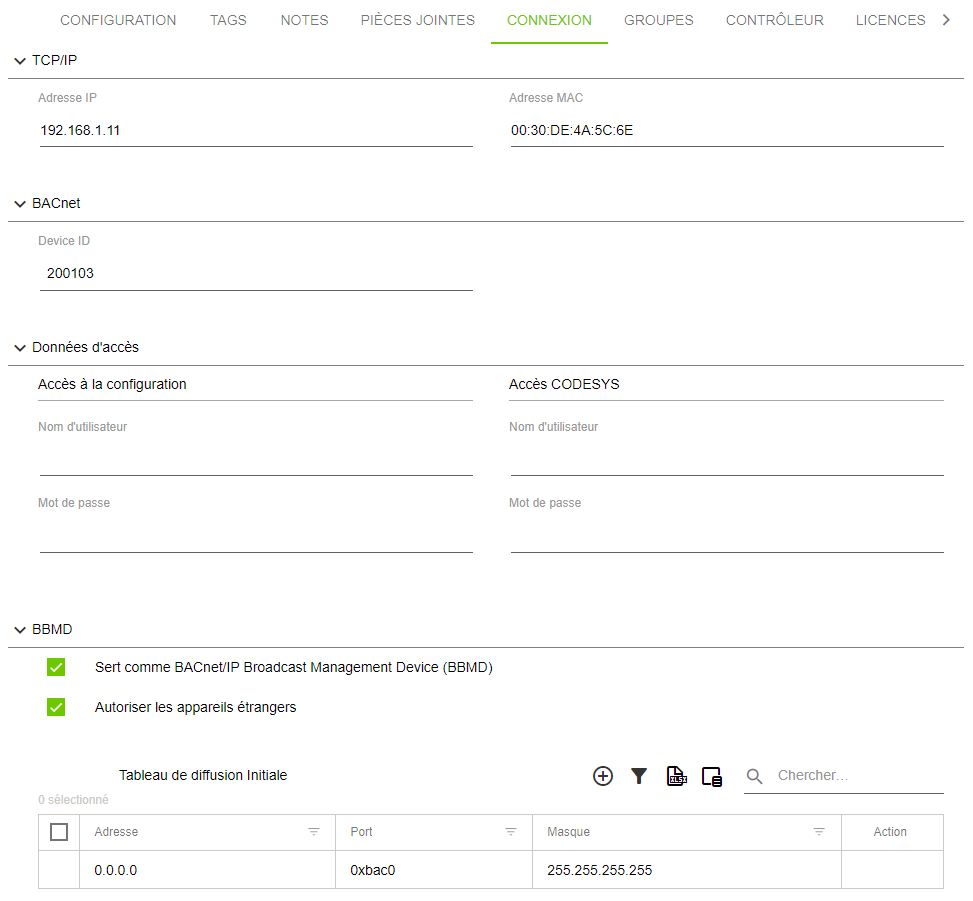Select the 0.0.0.0 address cell

pyautogui.click(x=207, y=870)
